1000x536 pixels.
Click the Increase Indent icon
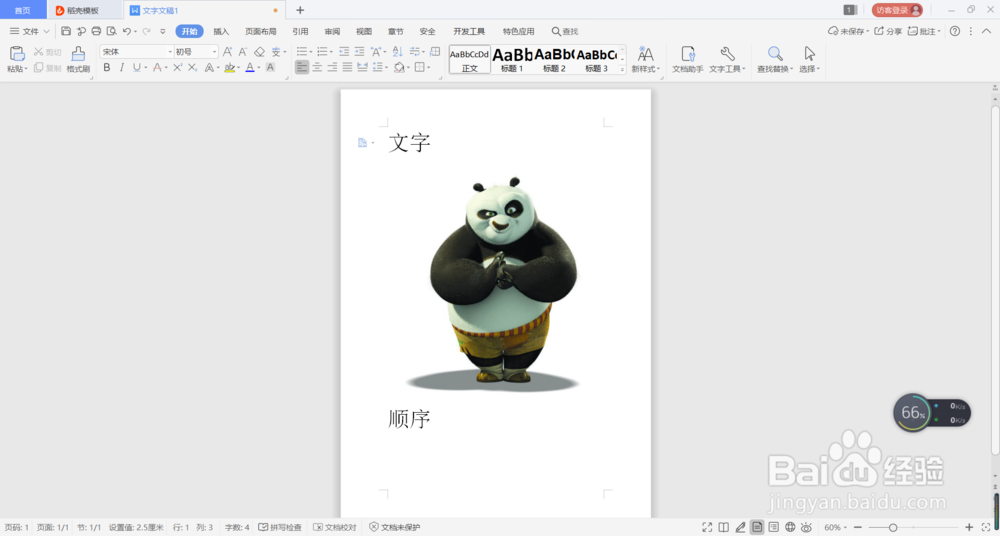coord(360,52)
